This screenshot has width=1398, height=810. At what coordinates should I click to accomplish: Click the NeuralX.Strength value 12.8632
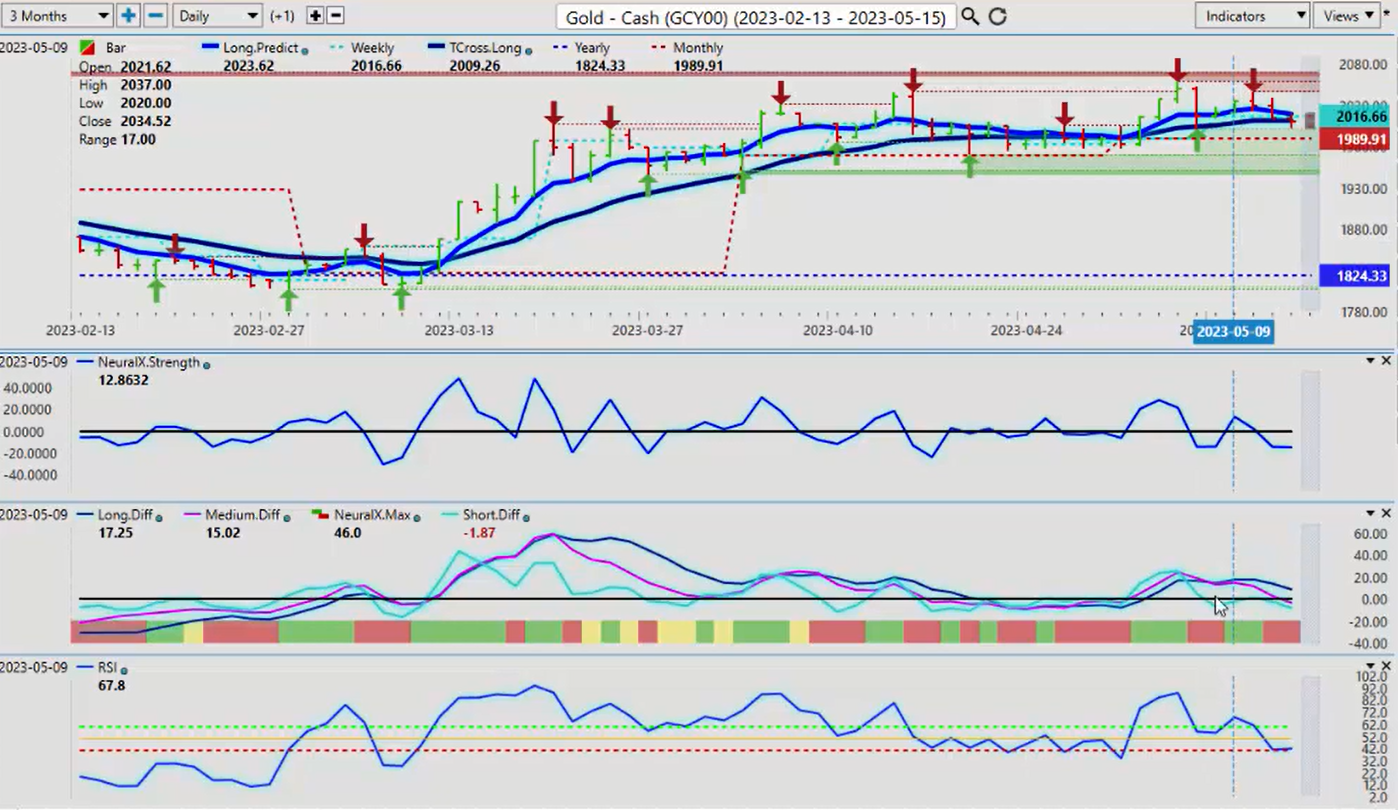[123, 381]
